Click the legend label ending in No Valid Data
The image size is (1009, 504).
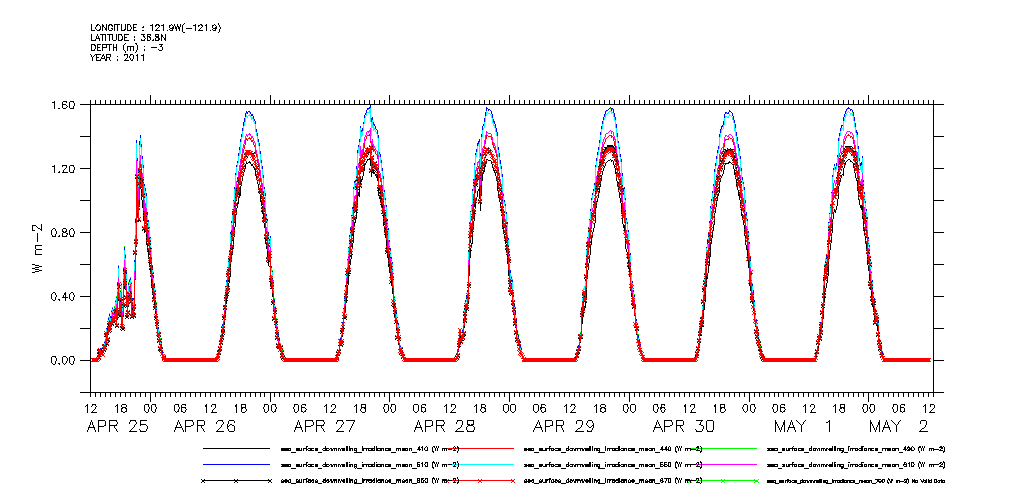[x=856, y=481]
